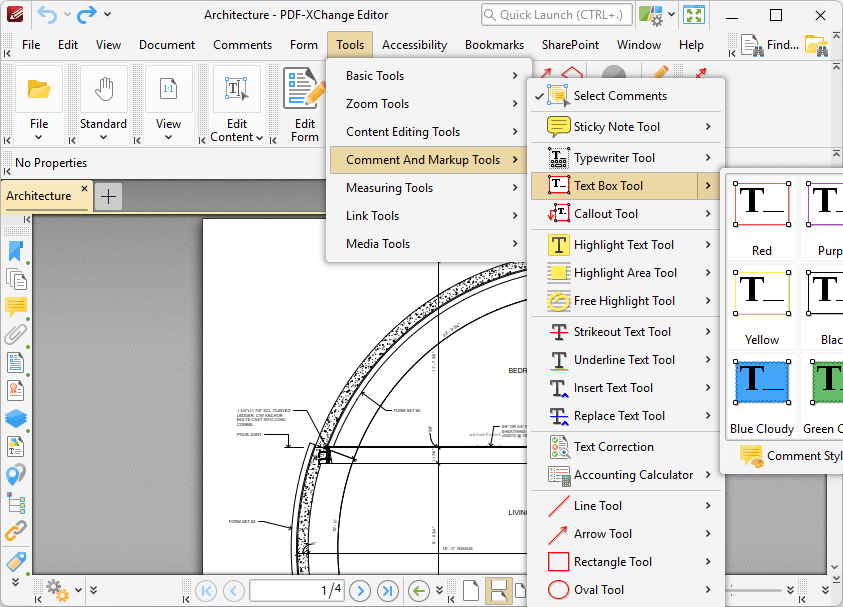Click the Underline Text Tool icon
843x607 pixels.
(x=559, y=360)
